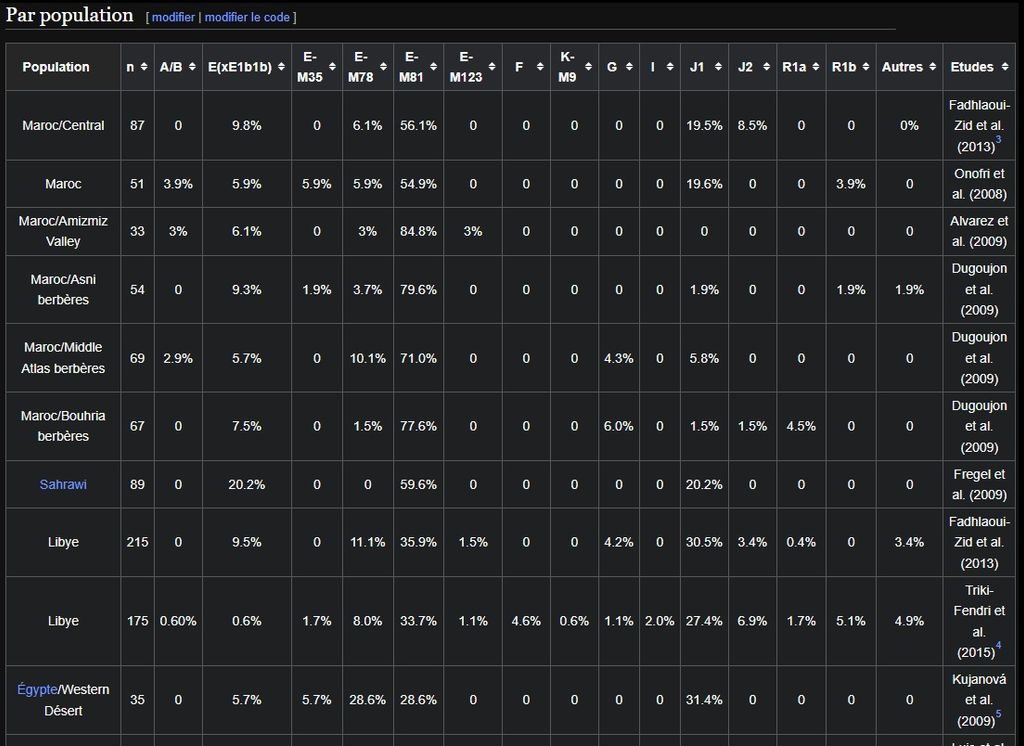Open 'modifier le code' link
The width and height of the screenshot is (1024, 746).
tap(247, 18)
